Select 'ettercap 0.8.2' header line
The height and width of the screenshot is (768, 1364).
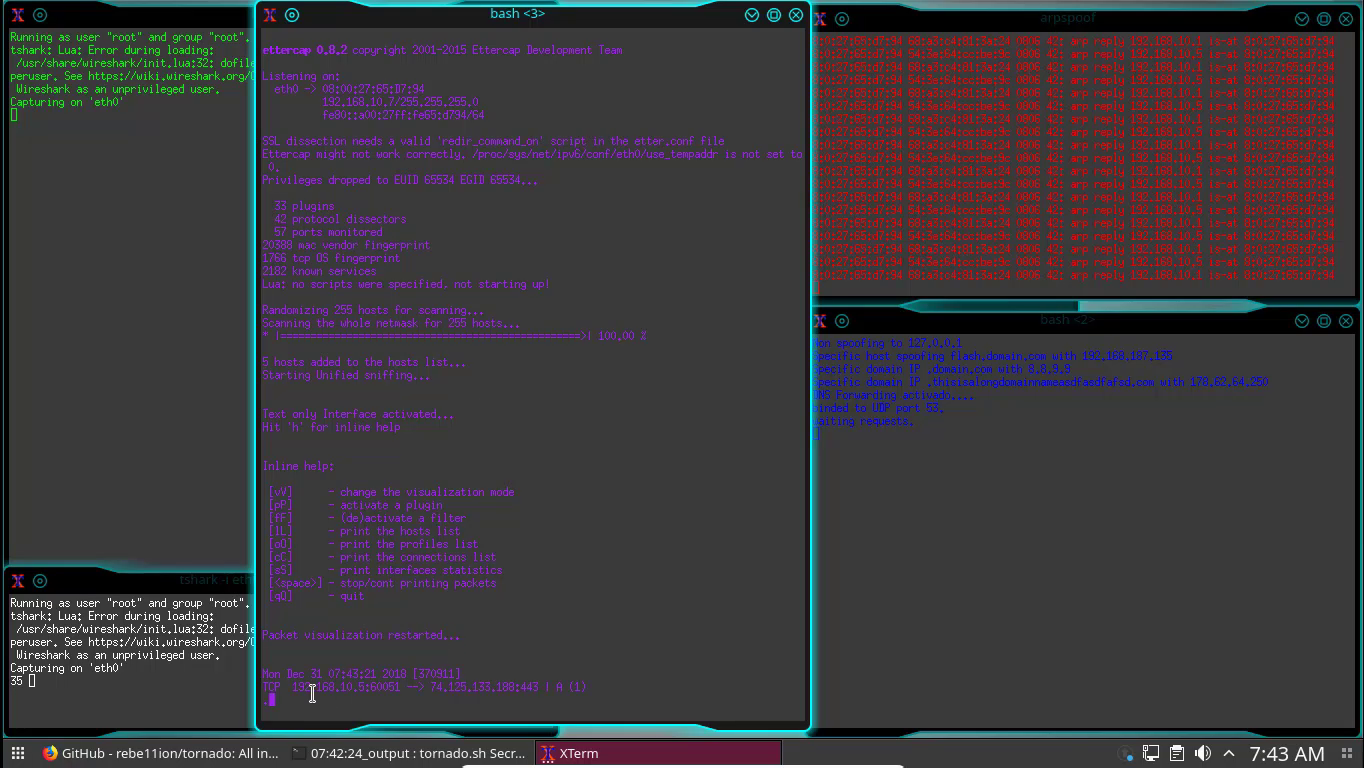tap(442, 50)
